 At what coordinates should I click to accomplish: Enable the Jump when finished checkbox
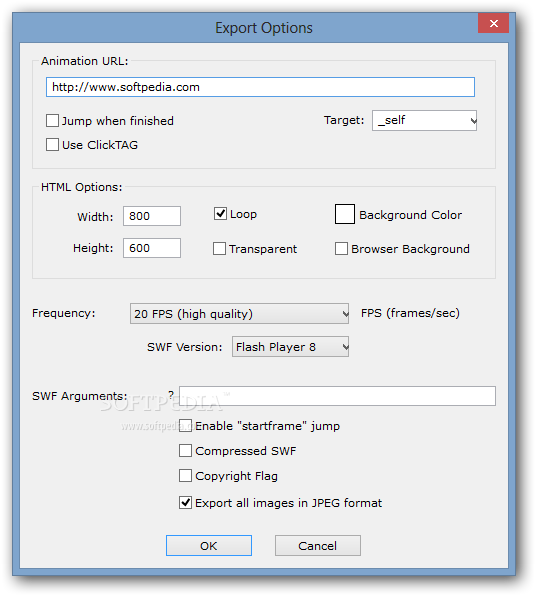pos(52,121)
